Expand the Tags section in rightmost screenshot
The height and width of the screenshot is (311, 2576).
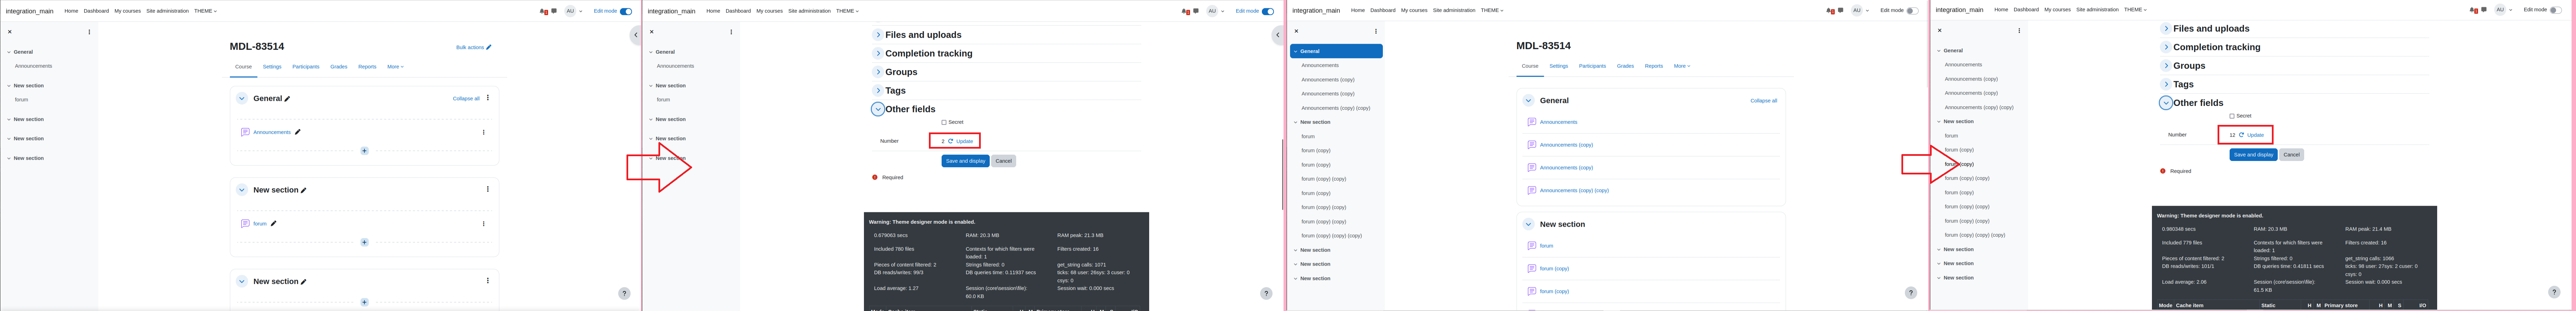(x=2166, y=84)
